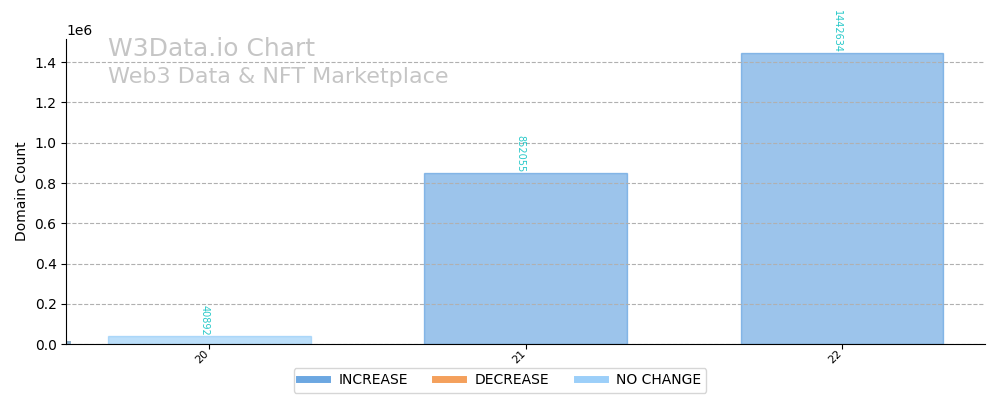Click the 40892 value label
The image size is (1000, 400).
tap(205, 321)
